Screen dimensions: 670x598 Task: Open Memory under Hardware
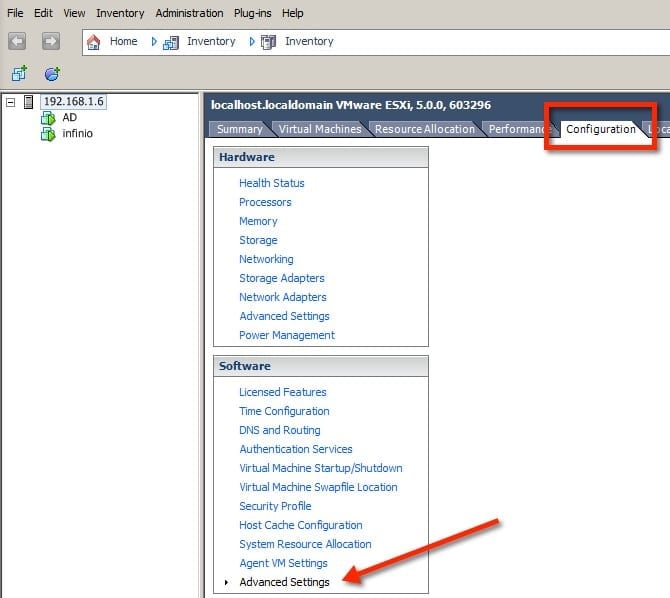pyautogui.click(x=259, y=221)
